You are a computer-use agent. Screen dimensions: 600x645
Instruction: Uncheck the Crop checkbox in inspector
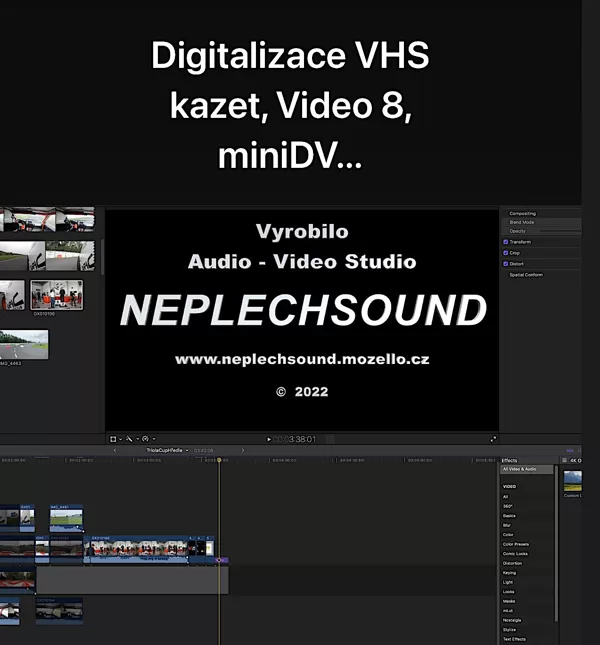[x=506, y=253]
